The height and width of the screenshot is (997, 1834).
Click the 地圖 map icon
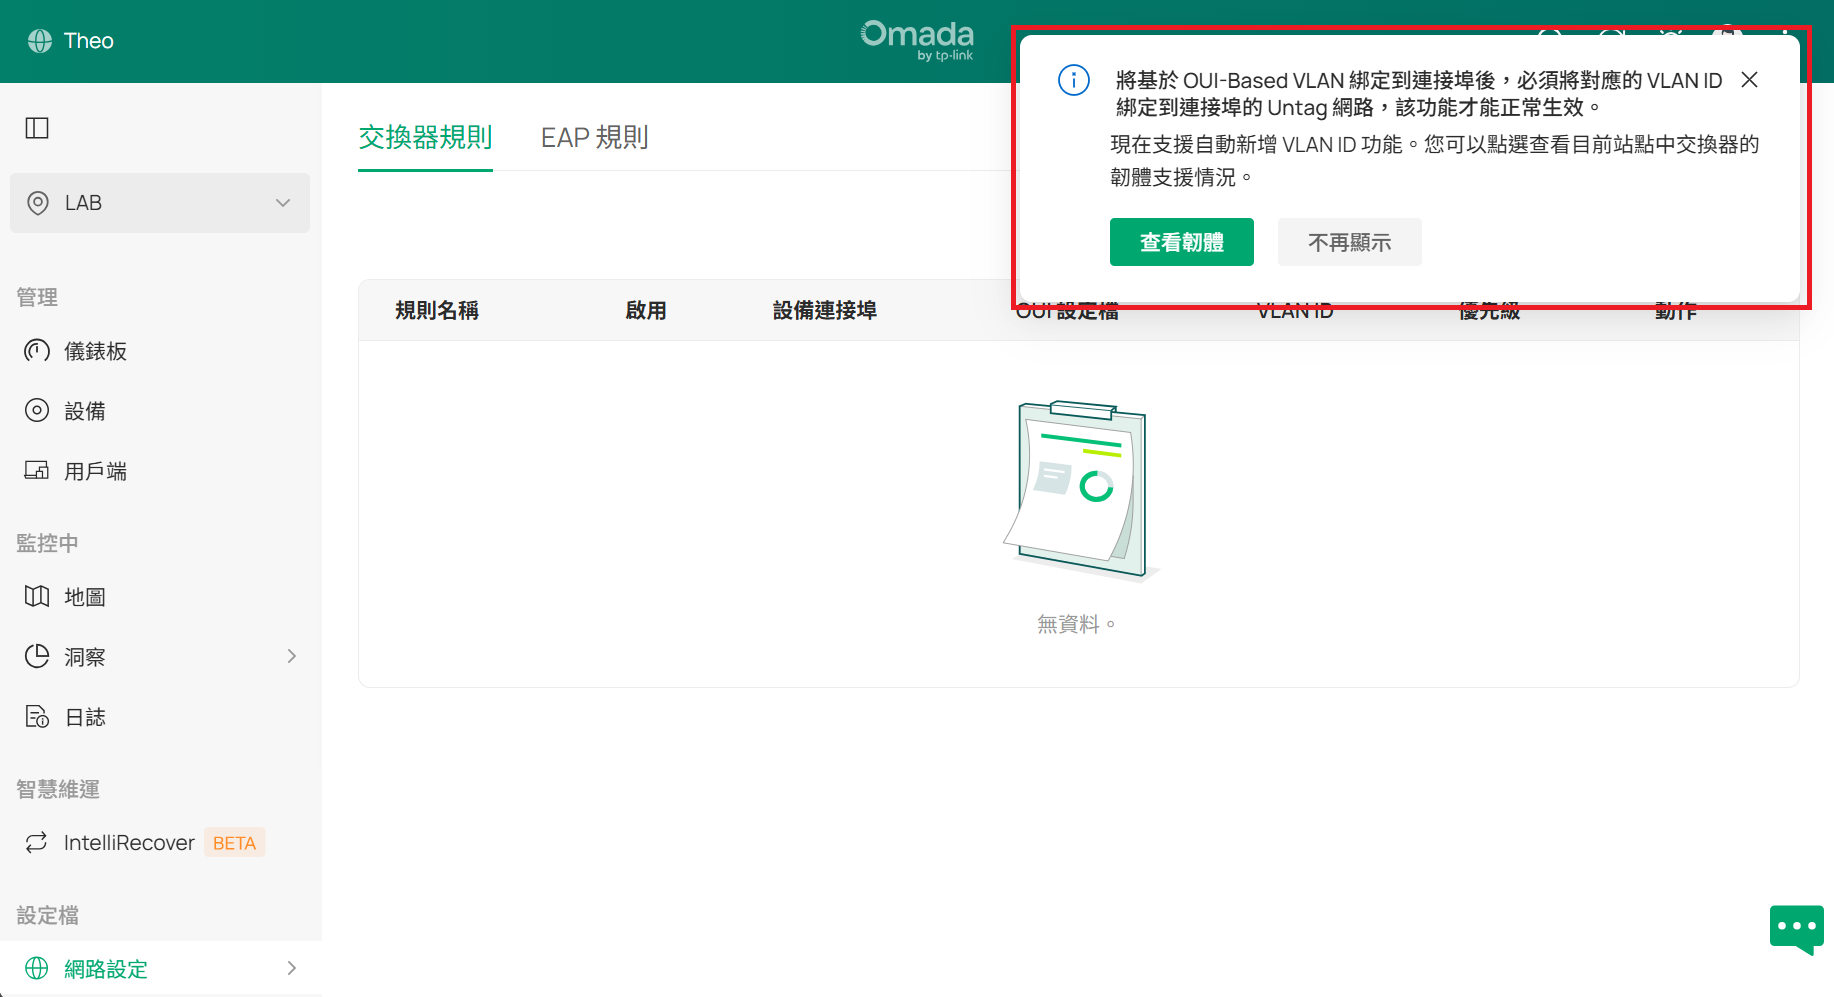(x=37, y=596)
